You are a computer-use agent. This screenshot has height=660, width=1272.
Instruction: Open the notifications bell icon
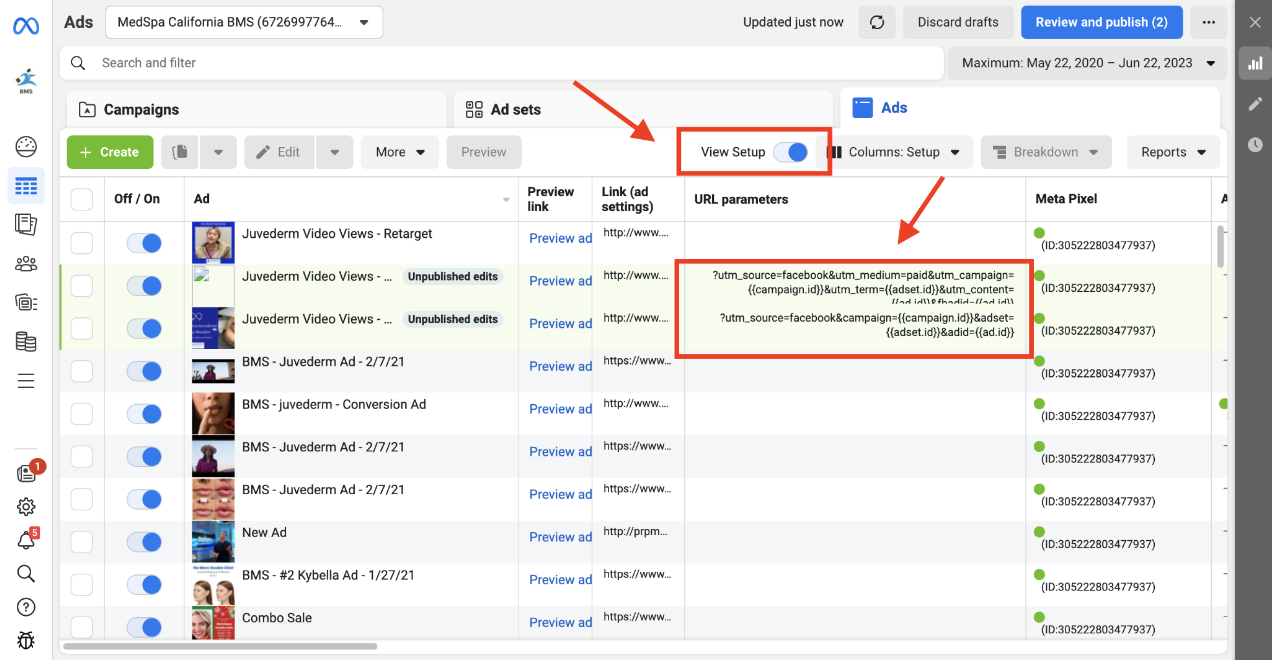pos(26,540)
